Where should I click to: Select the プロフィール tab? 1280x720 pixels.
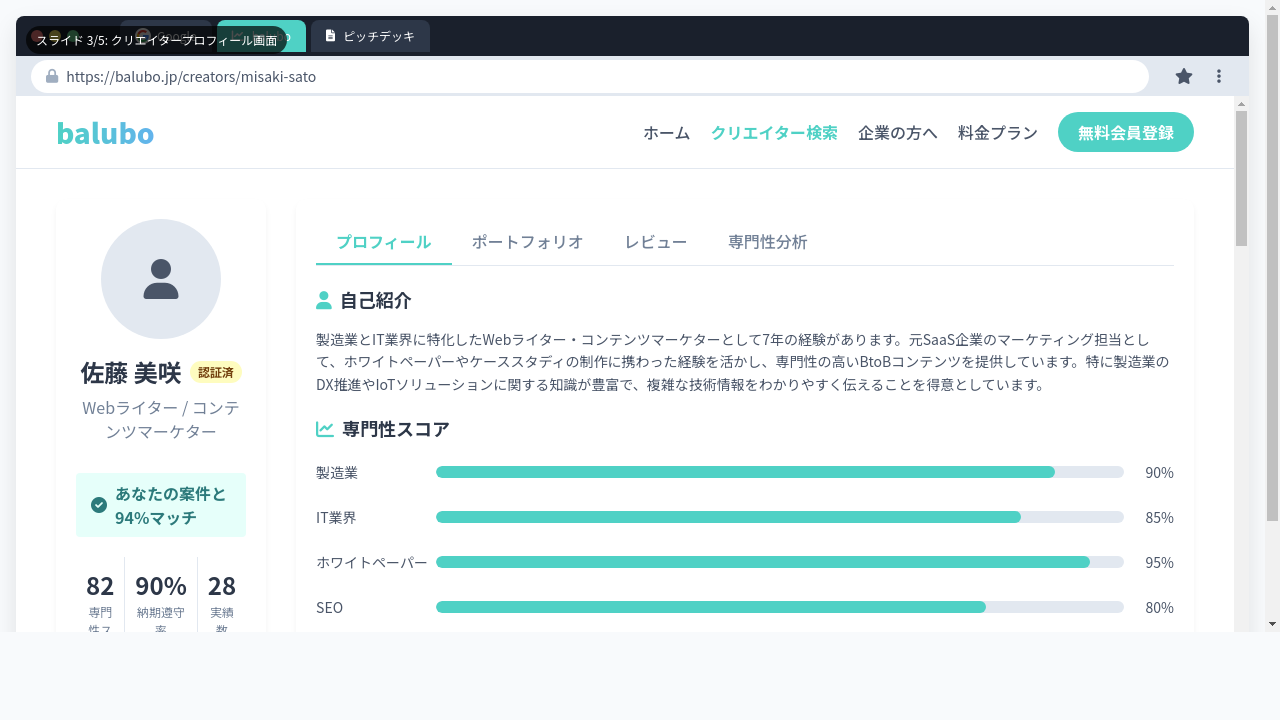(383, 242)
